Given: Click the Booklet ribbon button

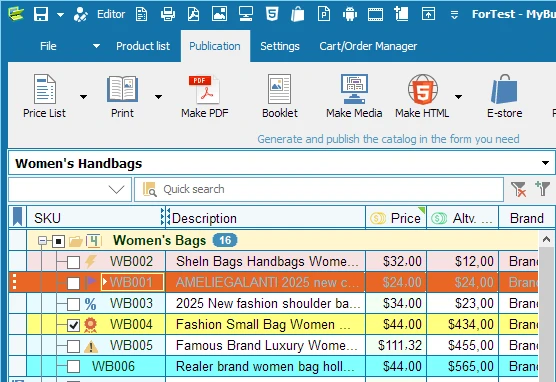Looking at the screenshot, I should tap(280, 96).
